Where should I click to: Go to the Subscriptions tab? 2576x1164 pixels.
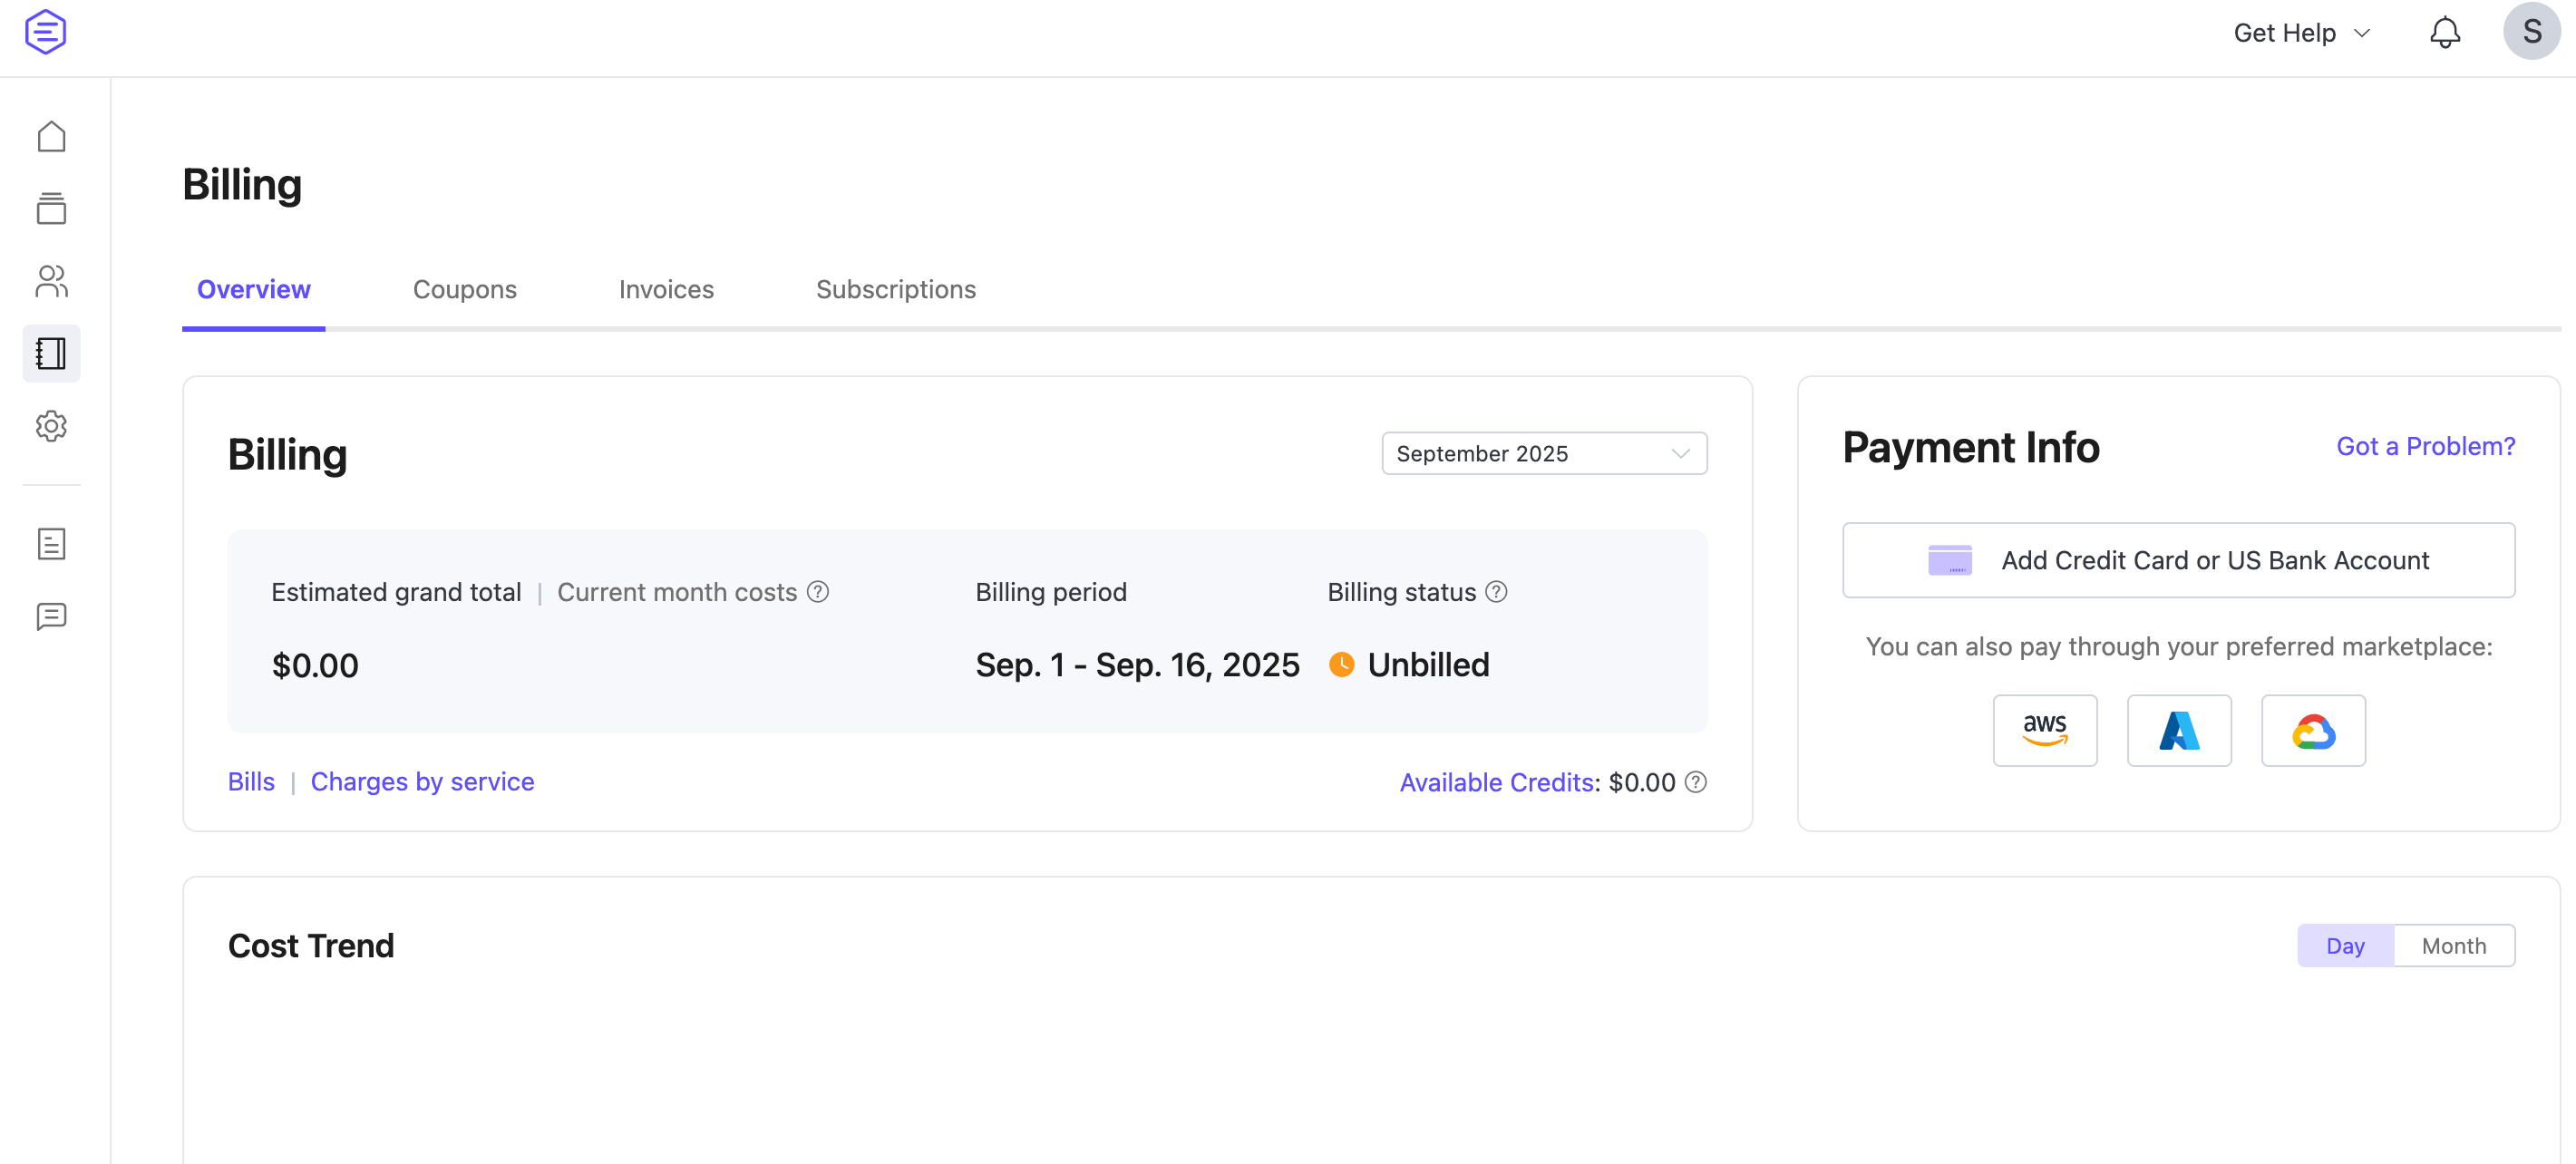coord(895,289)
